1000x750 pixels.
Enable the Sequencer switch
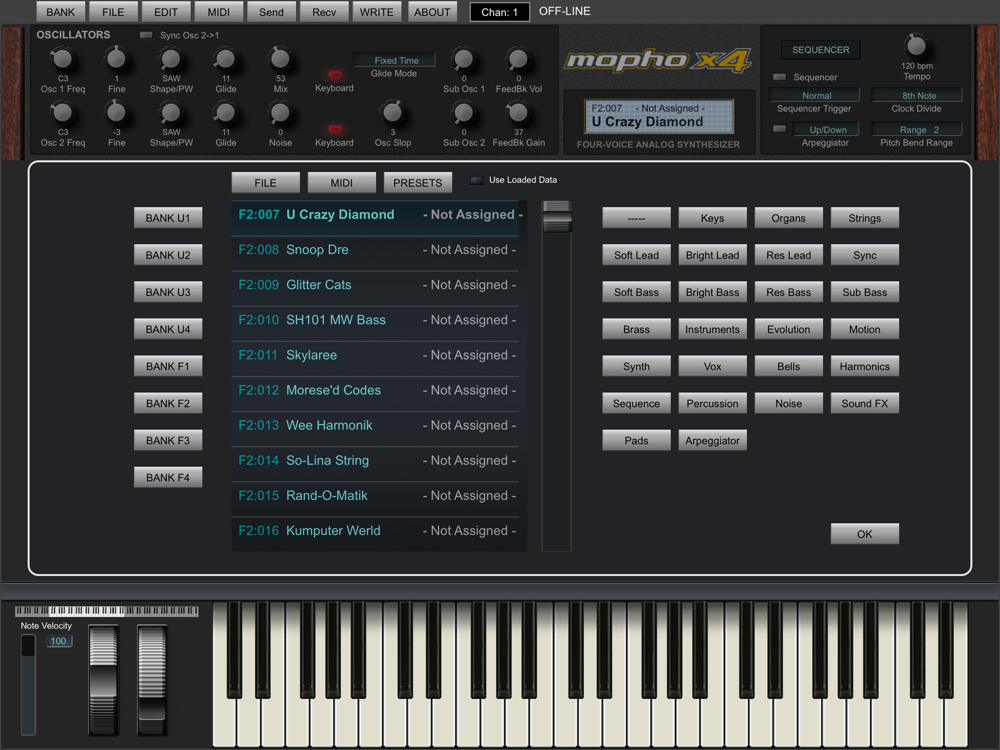(x=779, y=77)
